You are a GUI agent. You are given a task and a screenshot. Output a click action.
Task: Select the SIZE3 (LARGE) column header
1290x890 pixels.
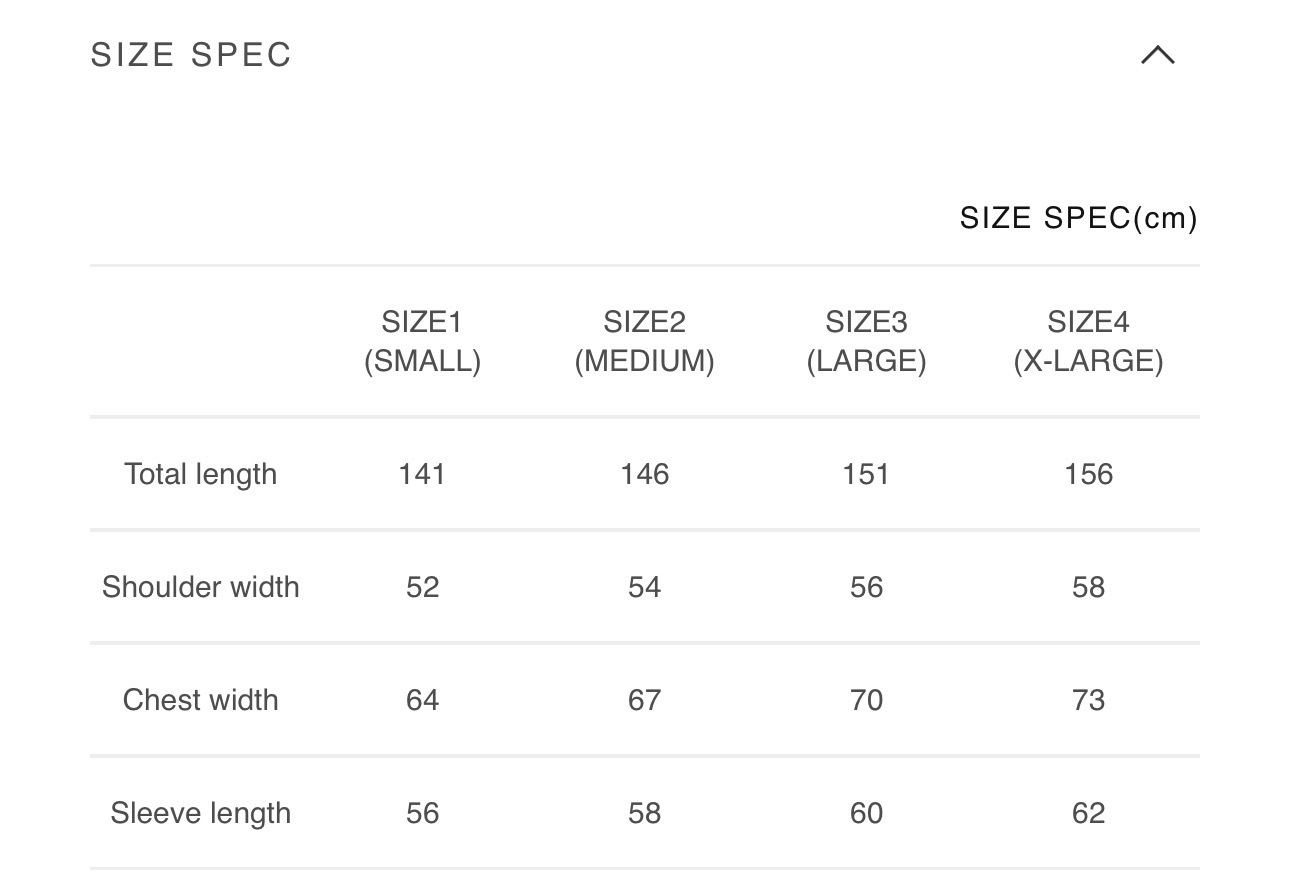(x=866, y=342)
